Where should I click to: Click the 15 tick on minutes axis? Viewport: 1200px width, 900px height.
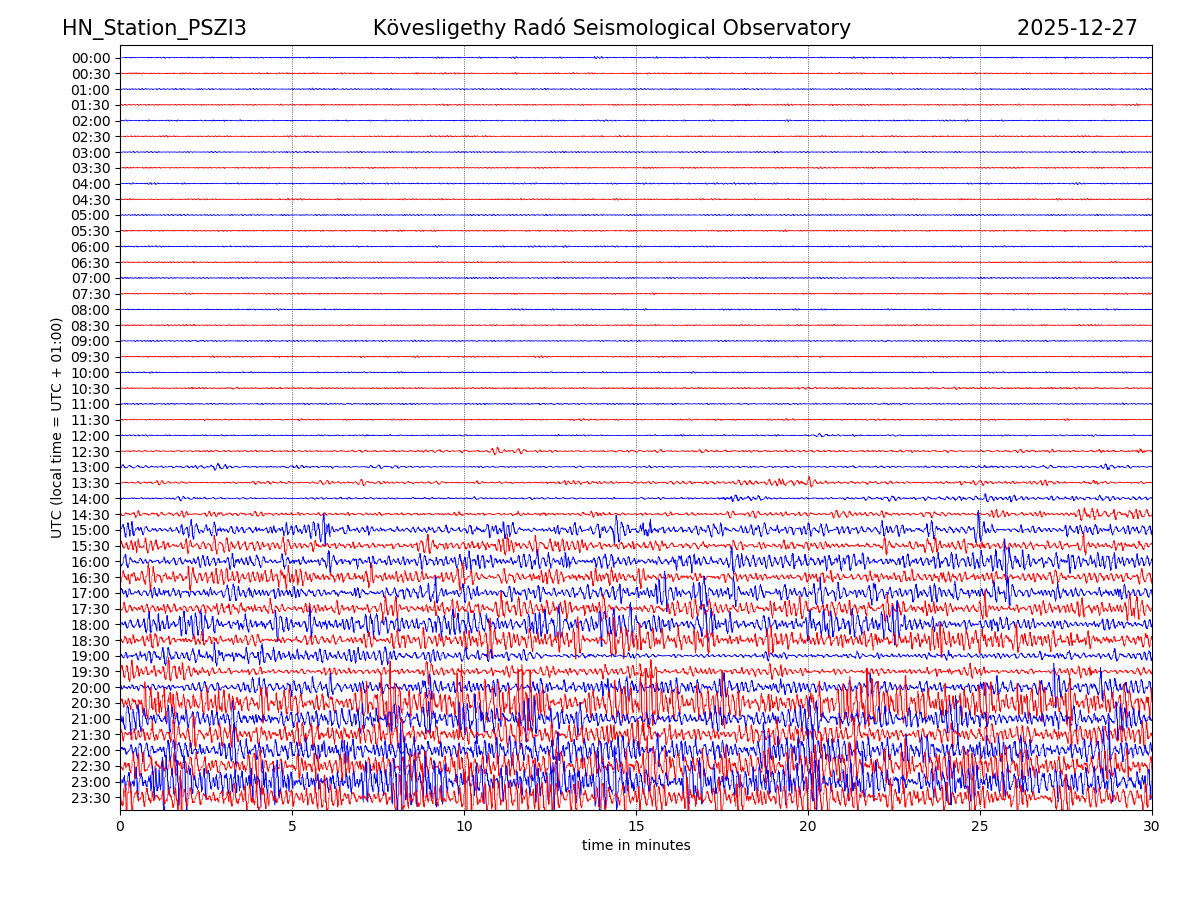pos(636,826)
